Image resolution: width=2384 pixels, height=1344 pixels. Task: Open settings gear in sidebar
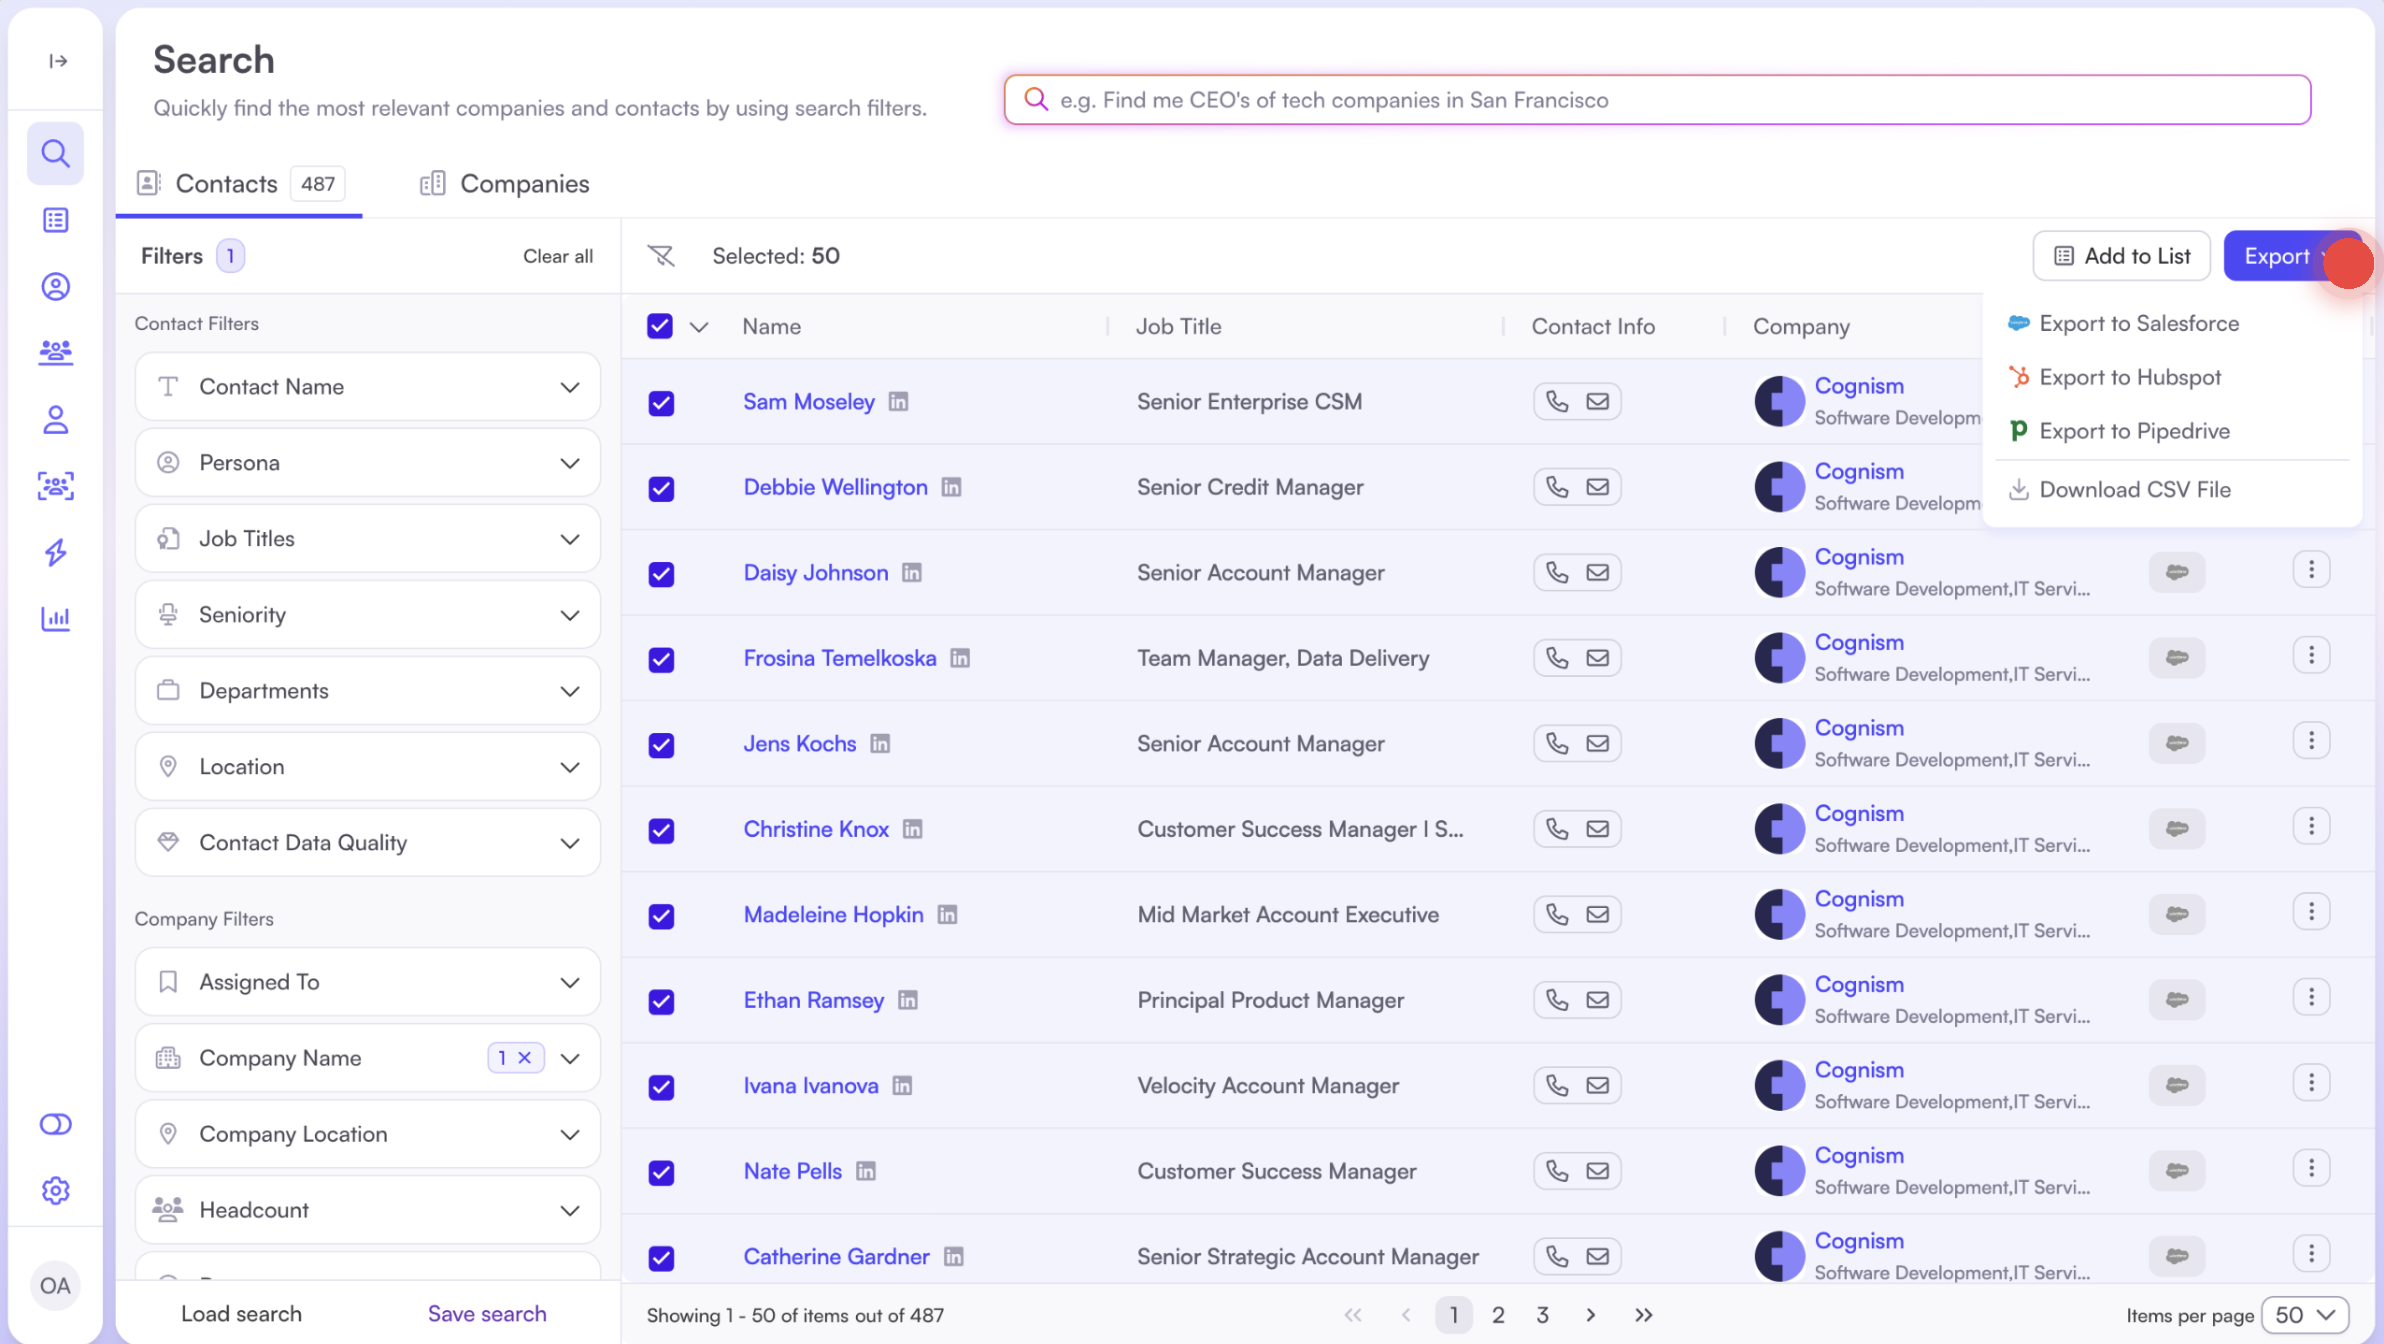click(x=56, y=1190)
